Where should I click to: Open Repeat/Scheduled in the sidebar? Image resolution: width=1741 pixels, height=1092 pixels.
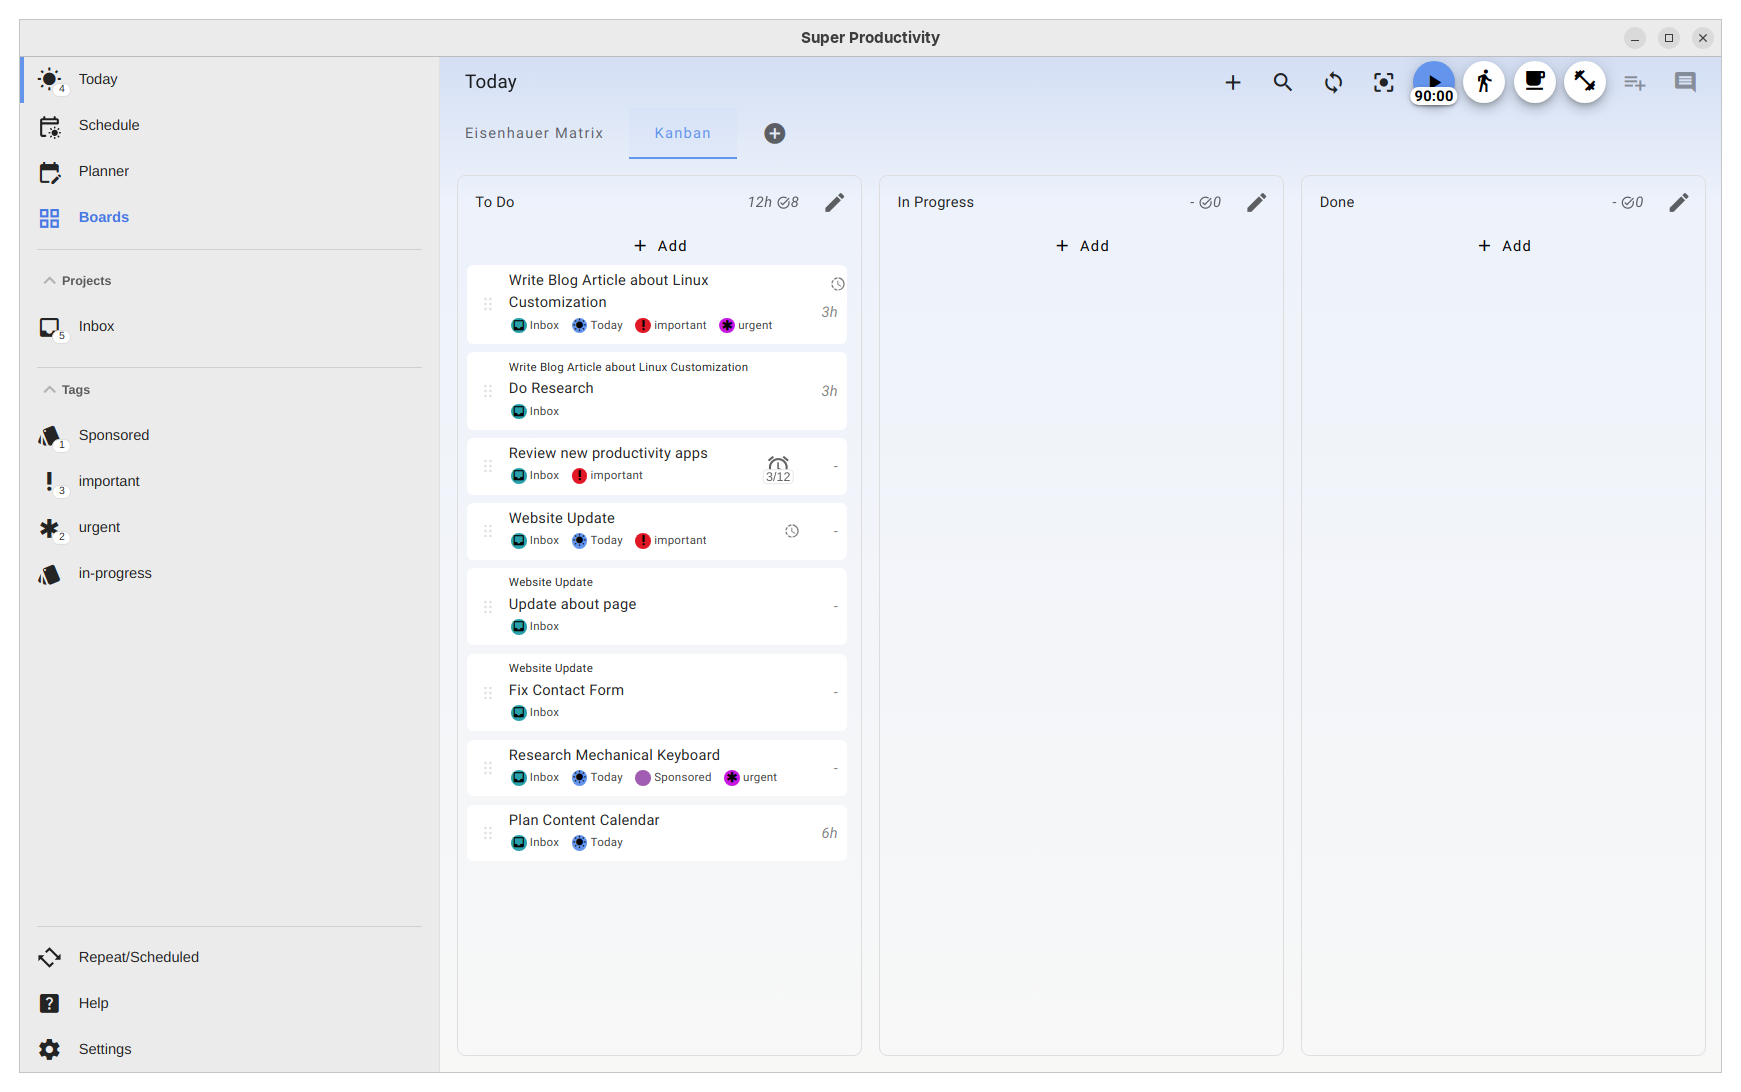tap(230, 958)
